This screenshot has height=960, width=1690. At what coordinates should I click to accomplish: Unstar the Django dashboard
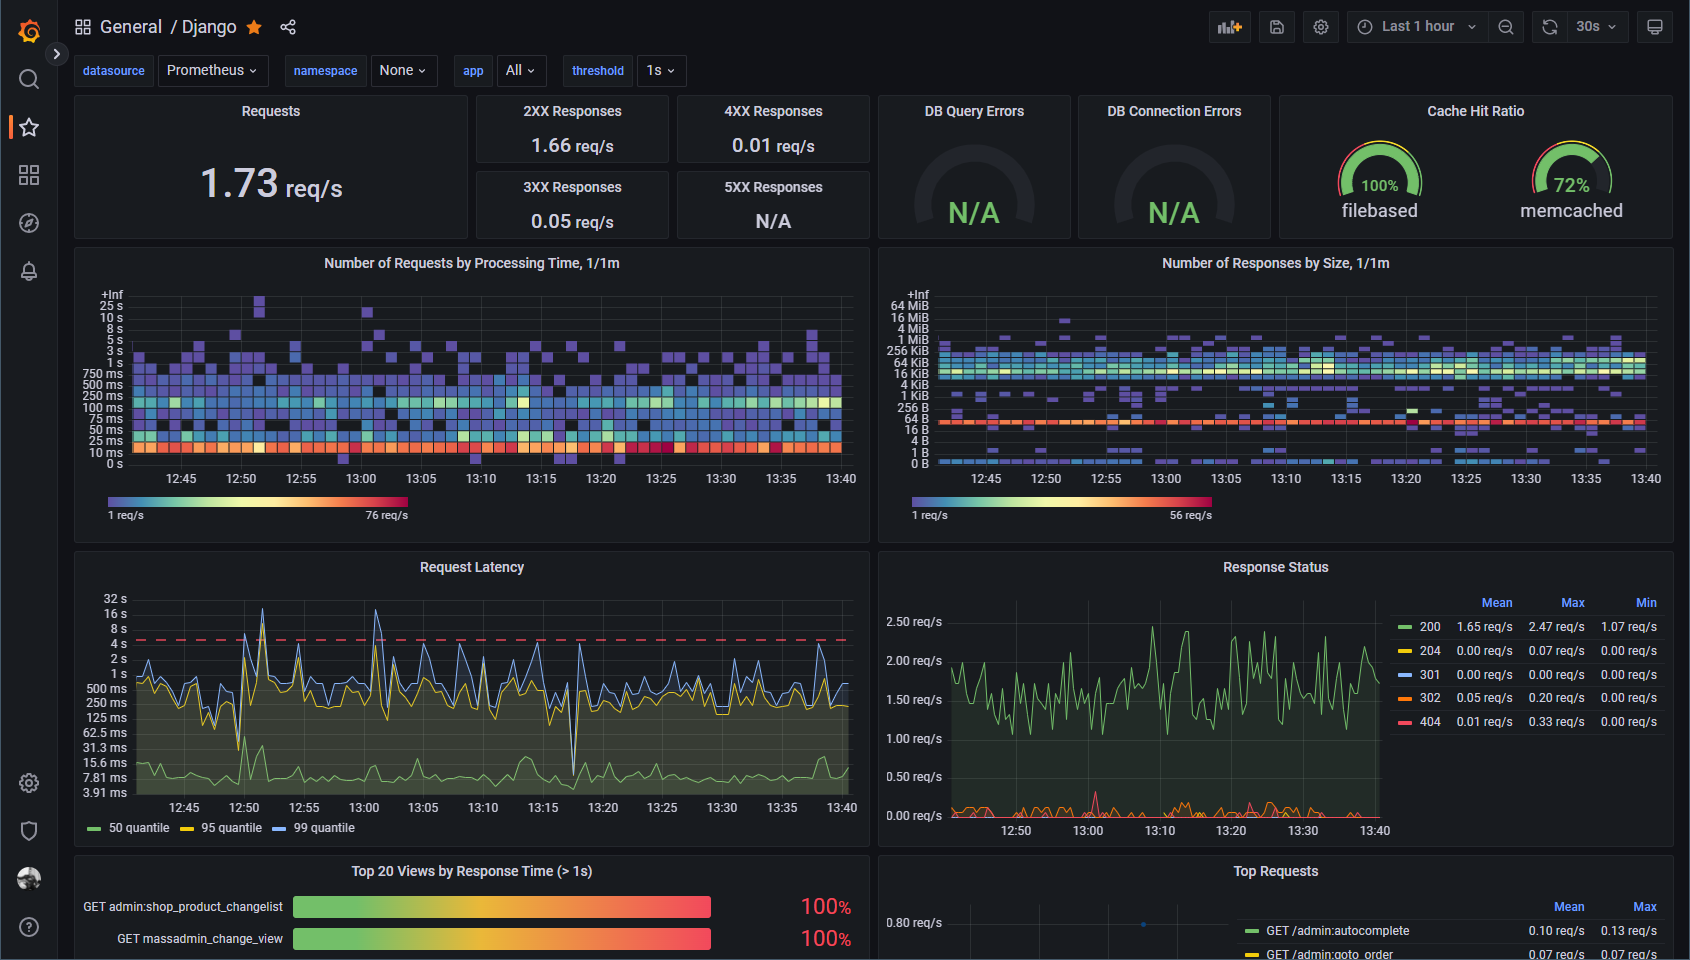tap(254, 27)
